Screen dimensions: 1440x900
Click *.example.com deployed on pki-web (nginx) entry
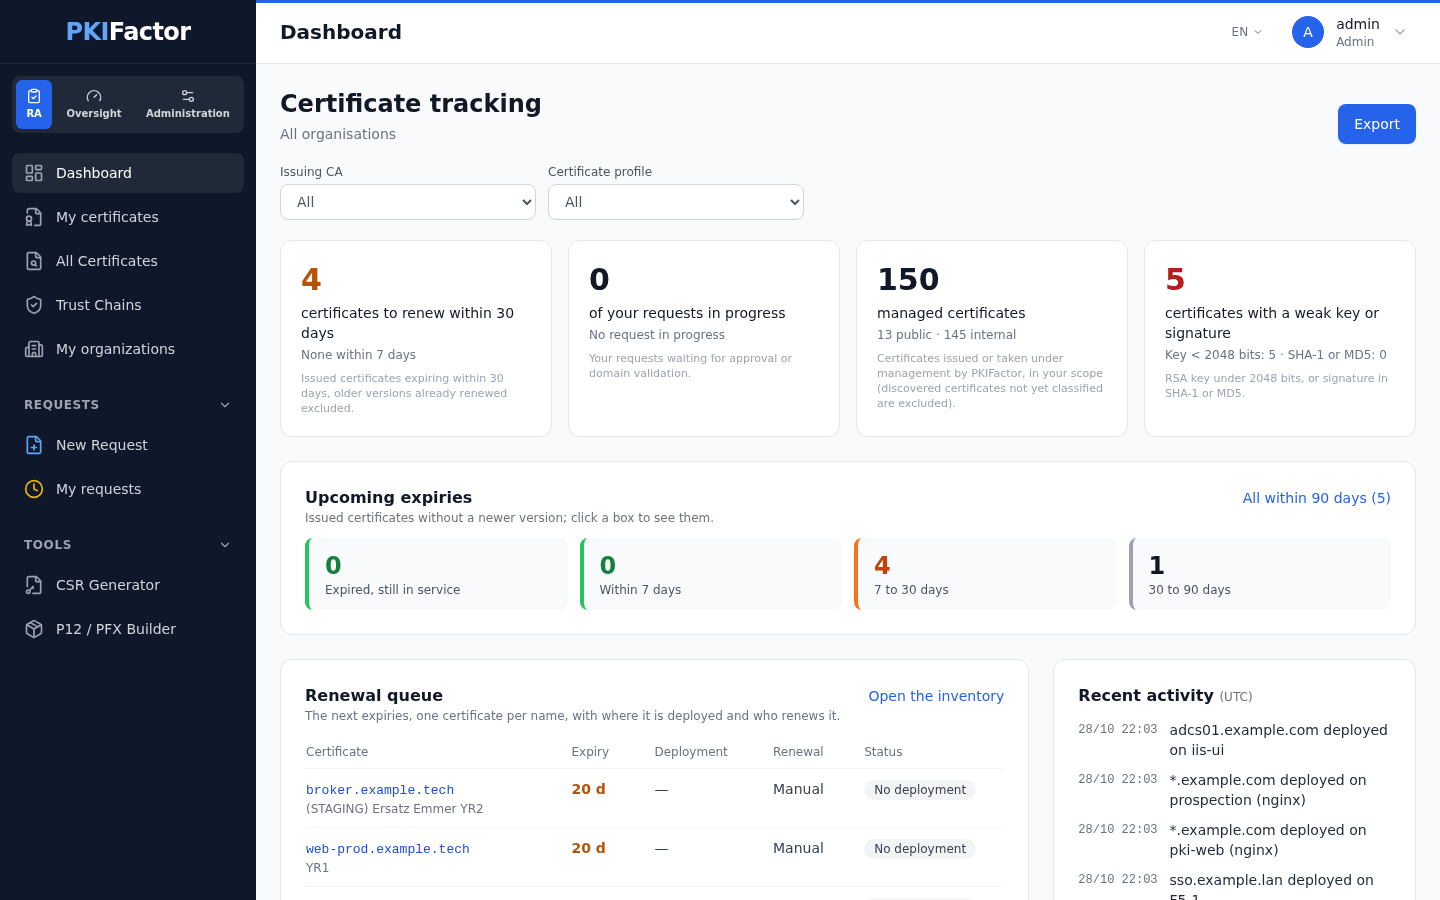click(1234, 840)
